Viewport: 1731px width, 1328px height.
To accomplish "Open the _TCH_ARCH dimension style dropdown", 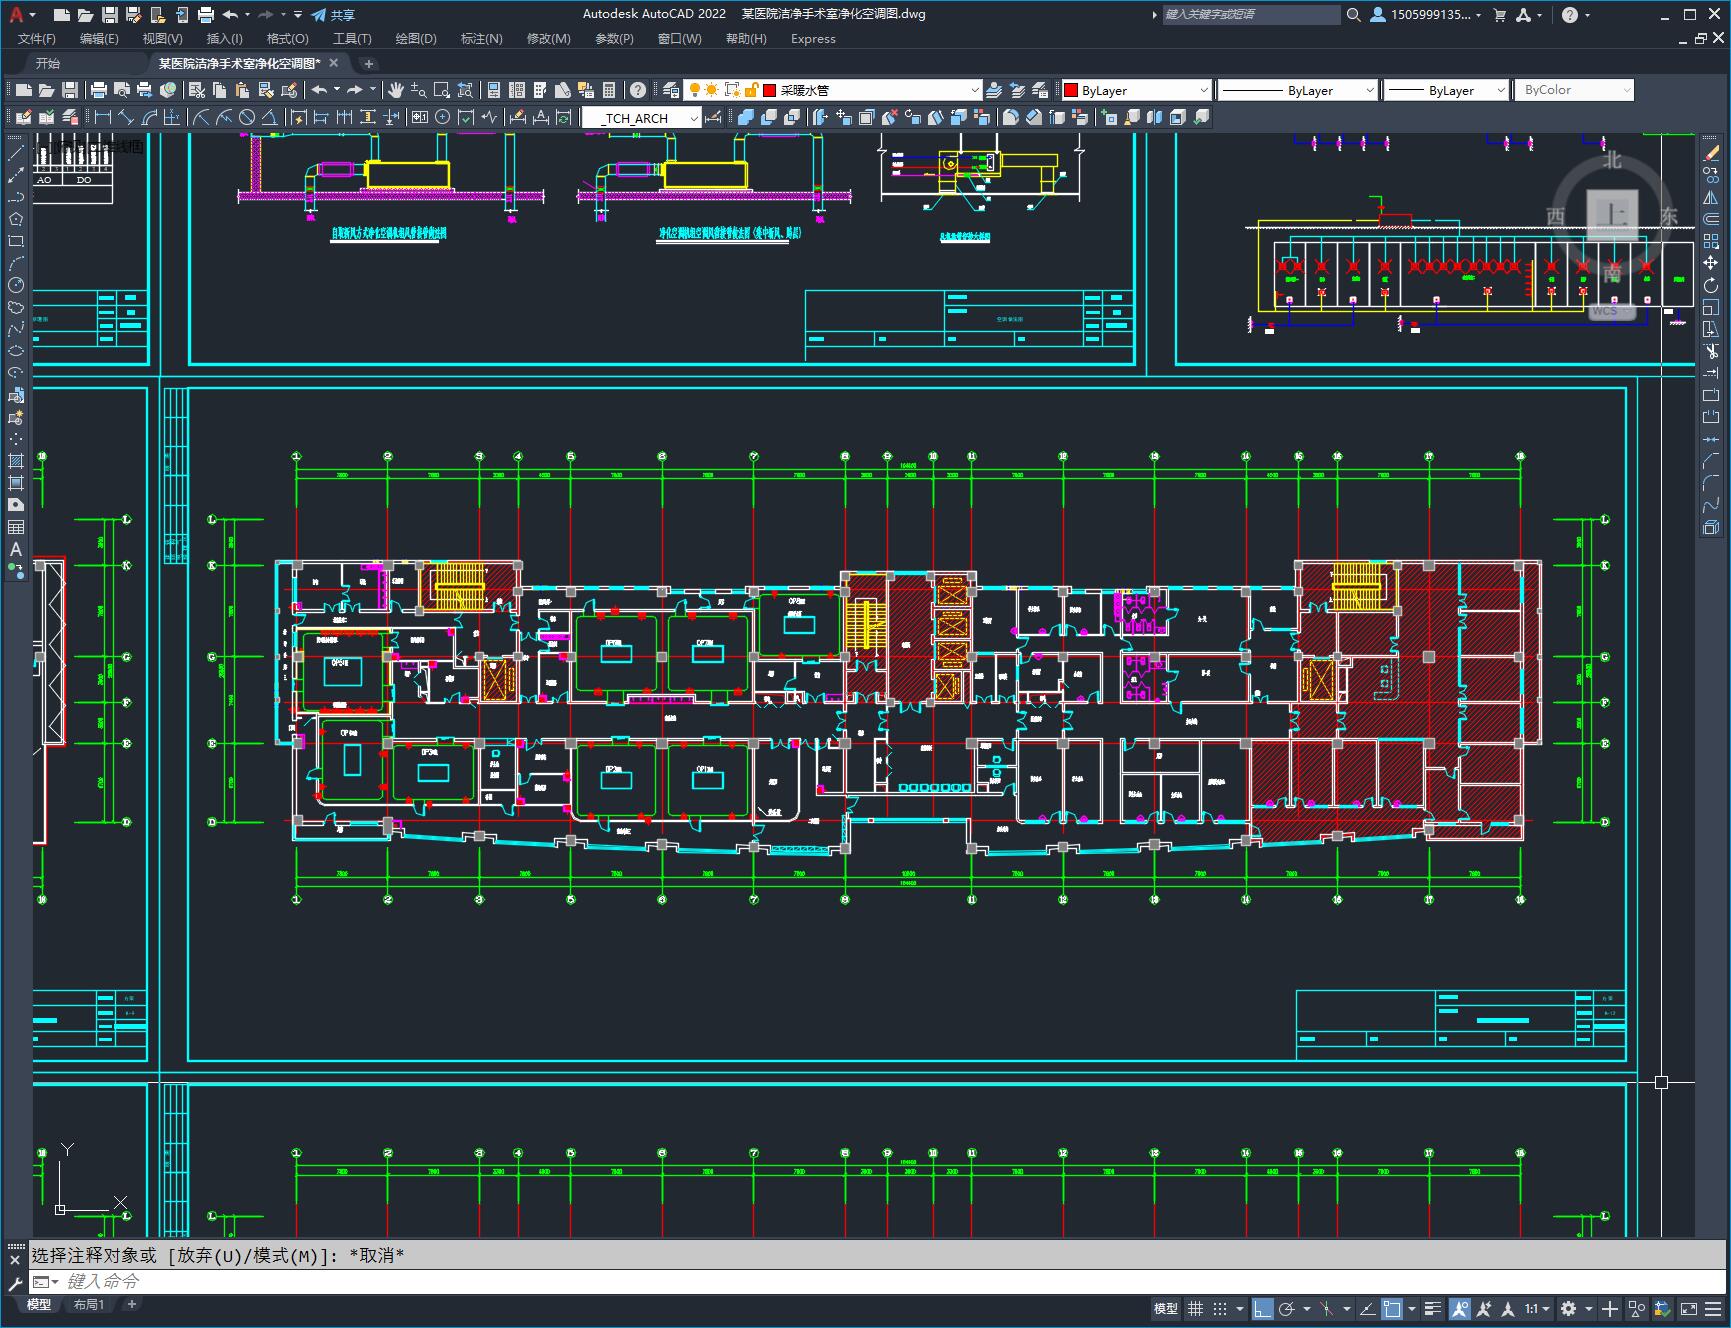I will coord(641,118).
